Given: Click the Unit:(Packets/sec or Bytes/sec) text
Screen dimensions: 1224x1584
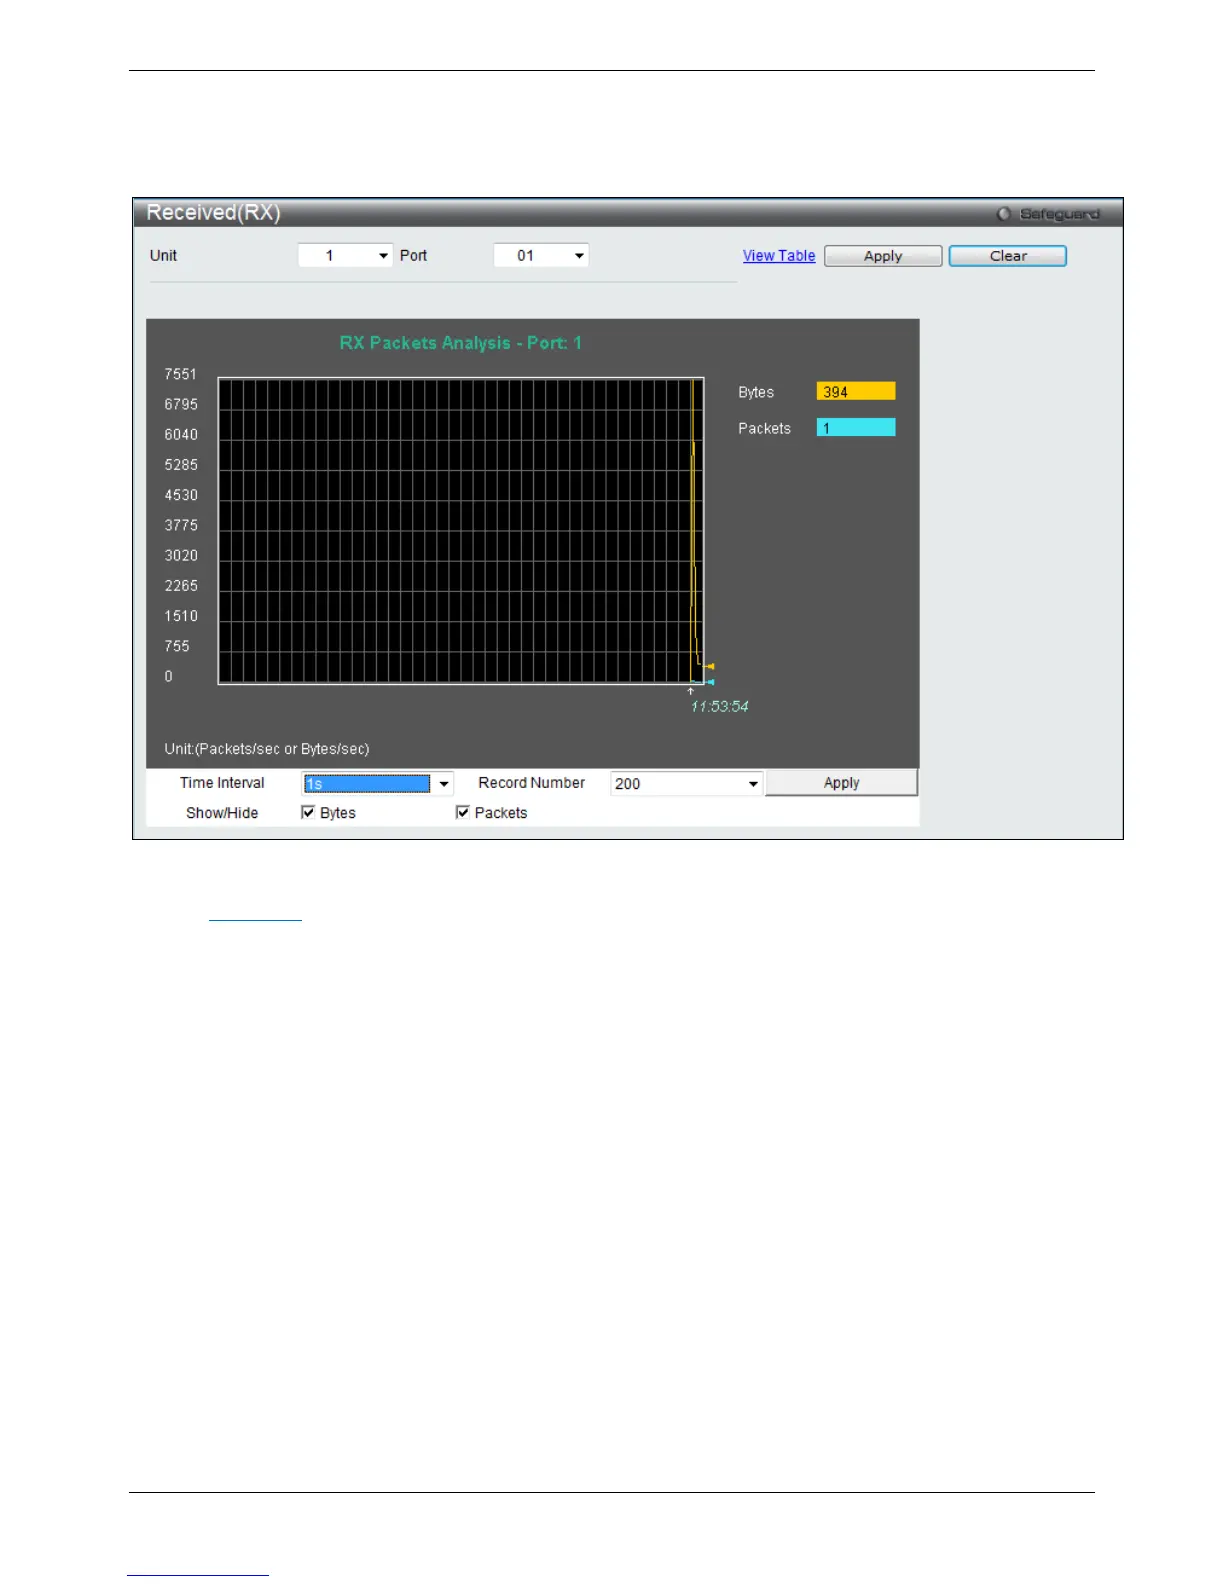Looking at the screenshot, I should pyautogui.click(x=267, y=749).
